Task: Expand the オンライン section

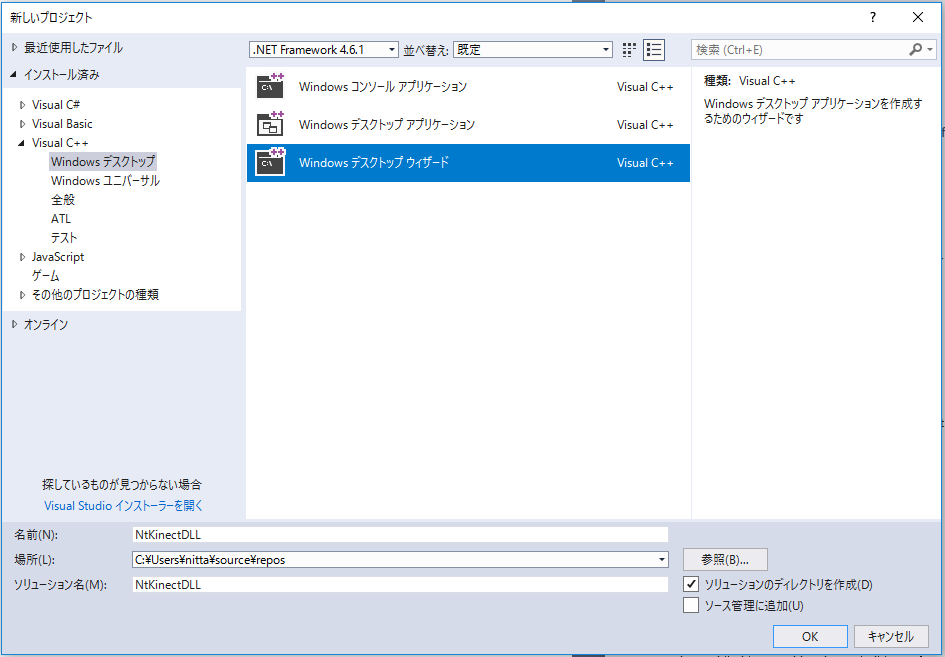Action: click(x=15, y=325)
